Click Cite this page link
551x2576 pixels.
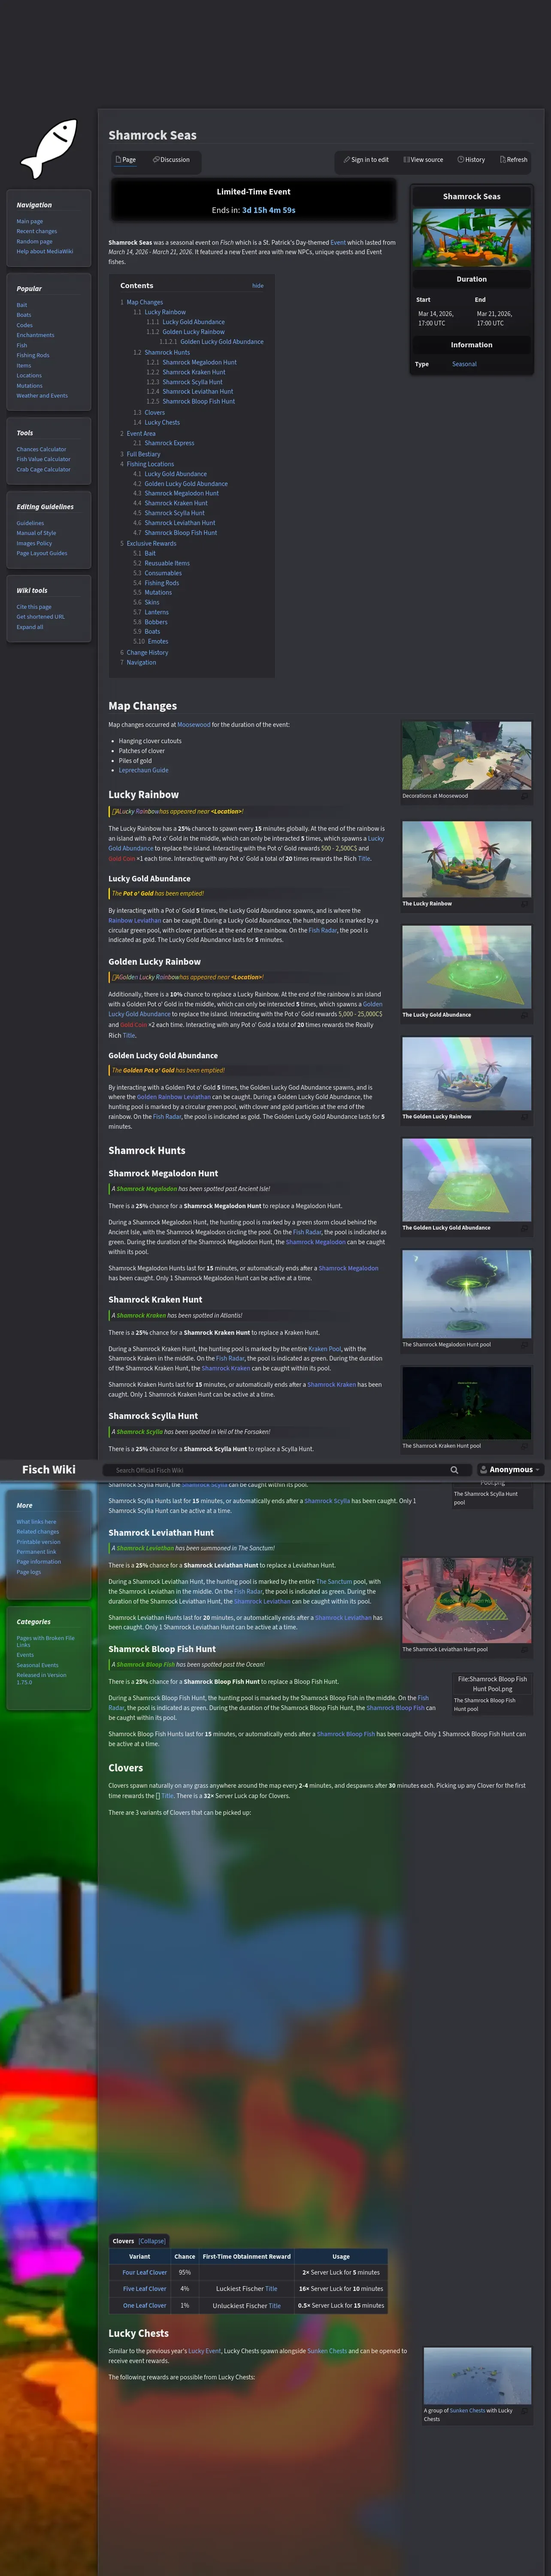(34, 607)
